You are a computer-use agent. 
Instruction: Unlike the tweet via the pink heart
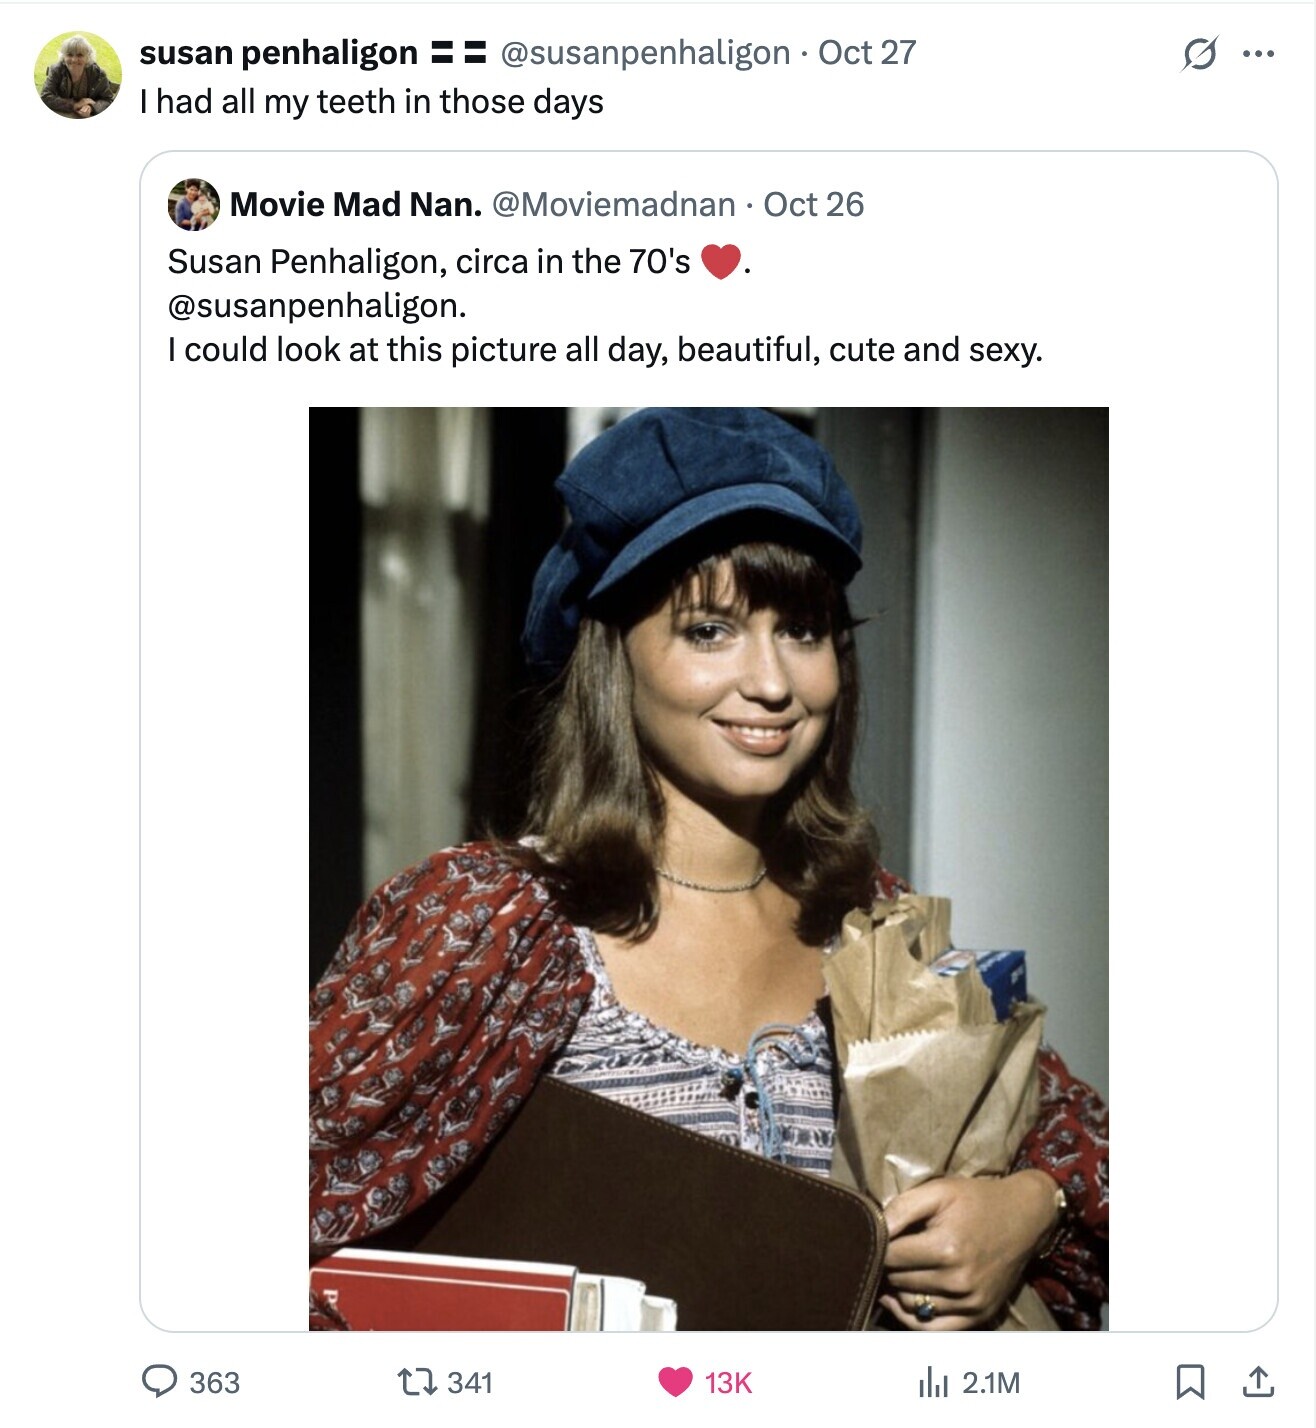click(675, 1382)
